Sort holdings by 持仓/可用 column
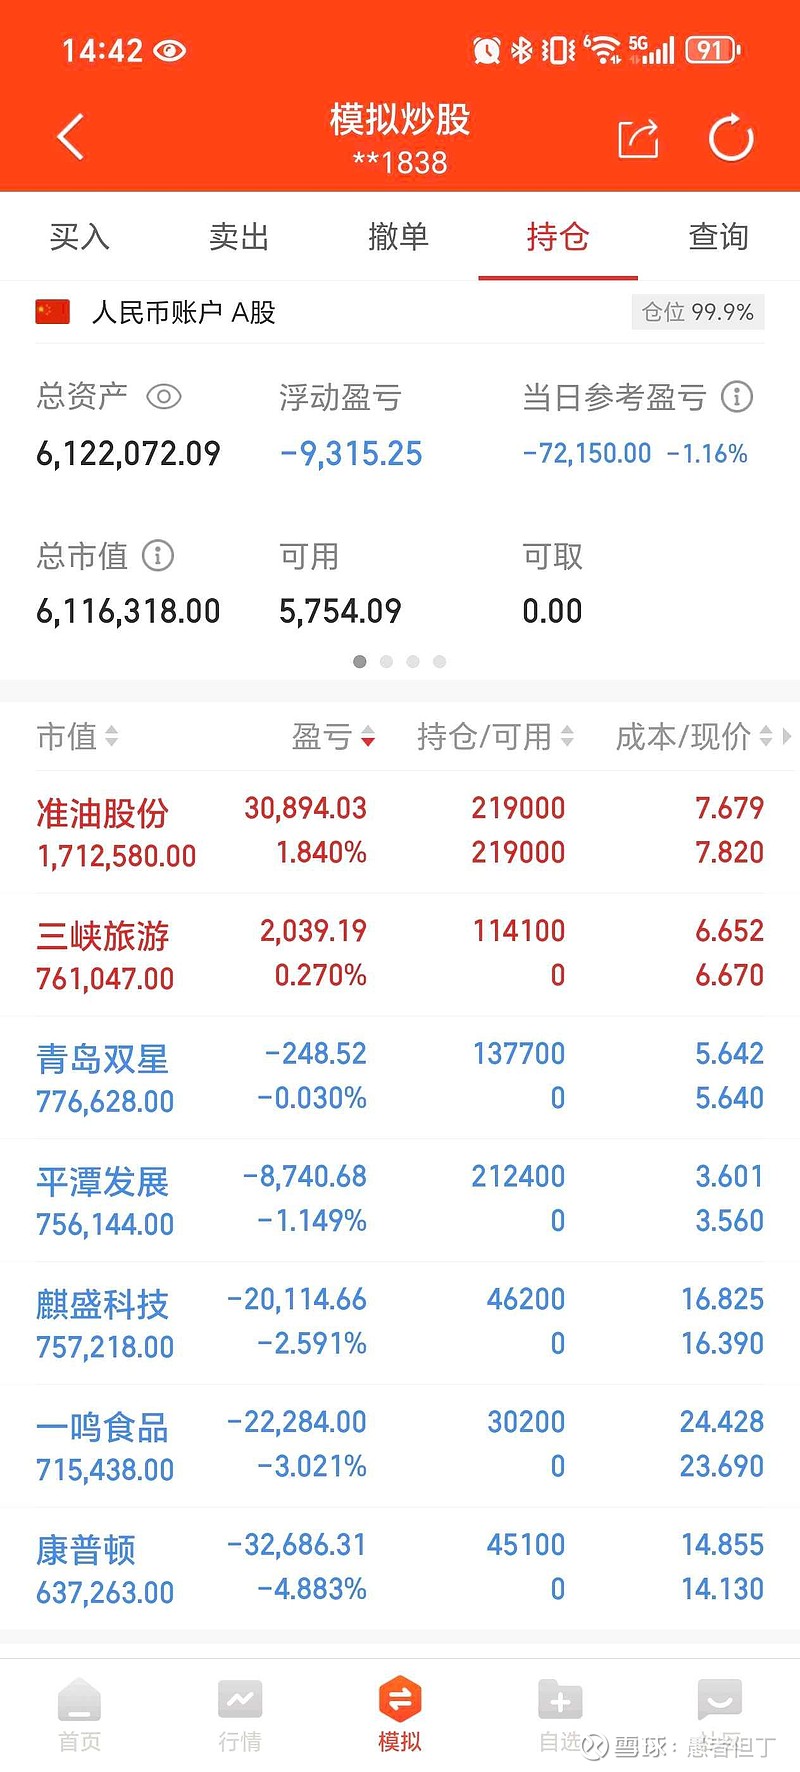Screen dimensions: 800x1772 coord(495,737)
